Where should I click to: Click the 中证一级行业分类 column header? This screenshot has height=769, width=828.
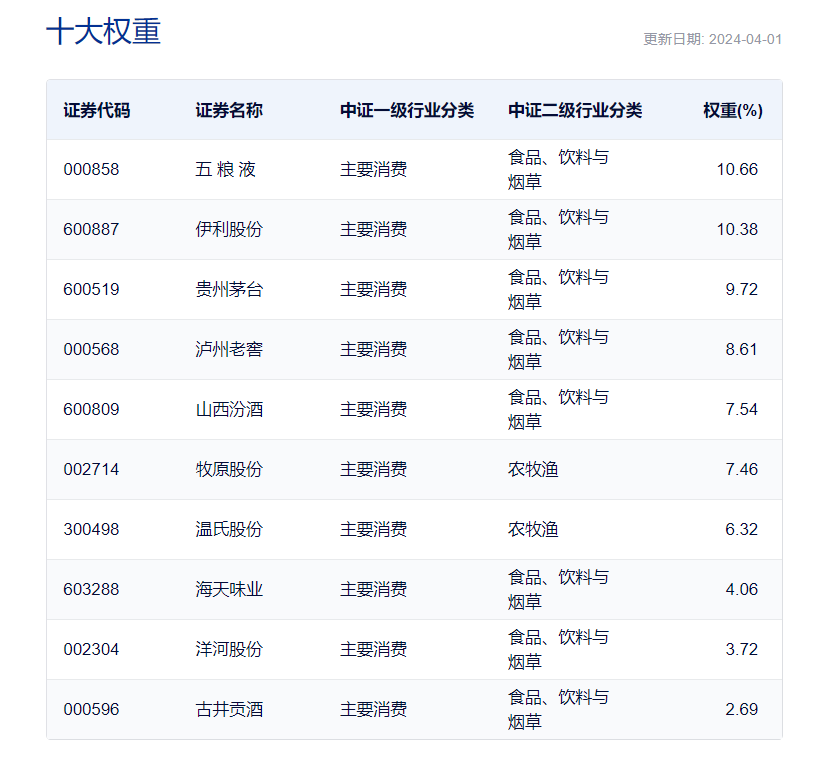(407, 110)
